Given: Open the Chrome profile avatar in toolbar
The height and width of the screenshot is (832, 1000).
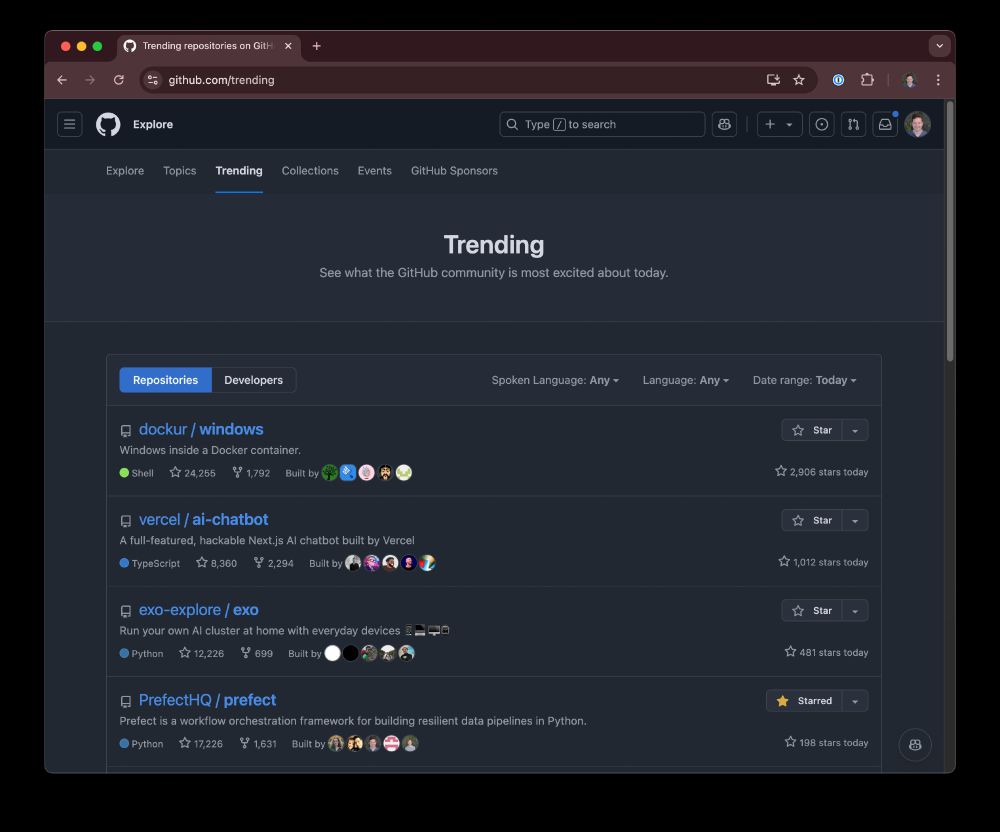Looking at the screenshot, I should pyautogui.click(x=909, y=80).
